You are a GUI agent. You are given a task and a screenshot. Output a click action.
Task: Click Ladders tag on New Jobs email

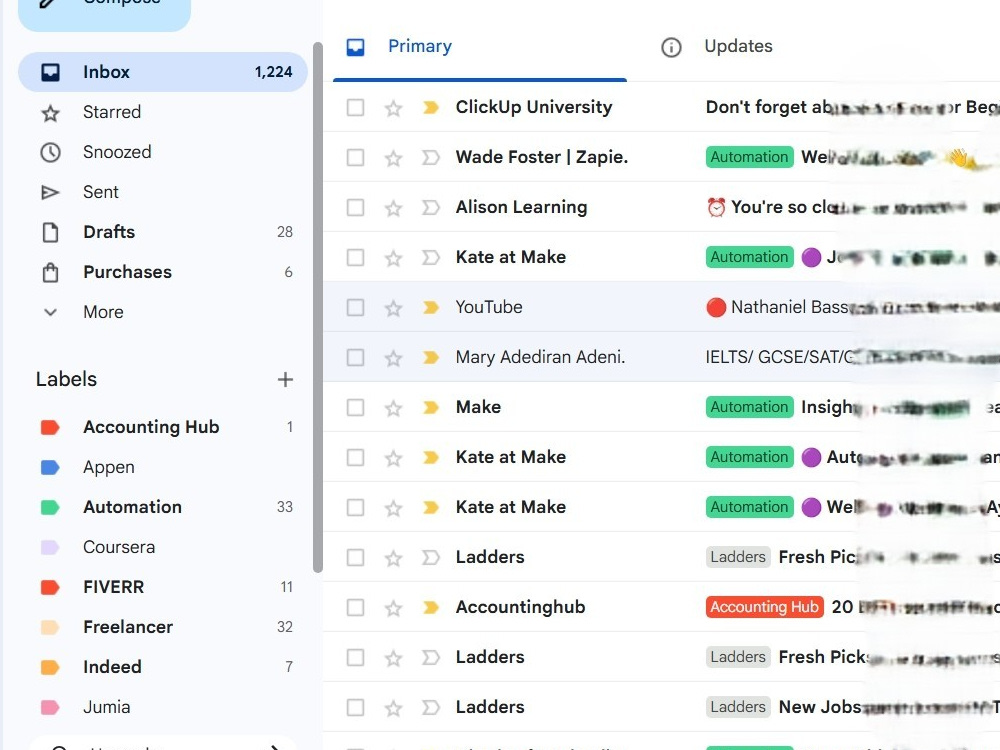pos(738,707)
